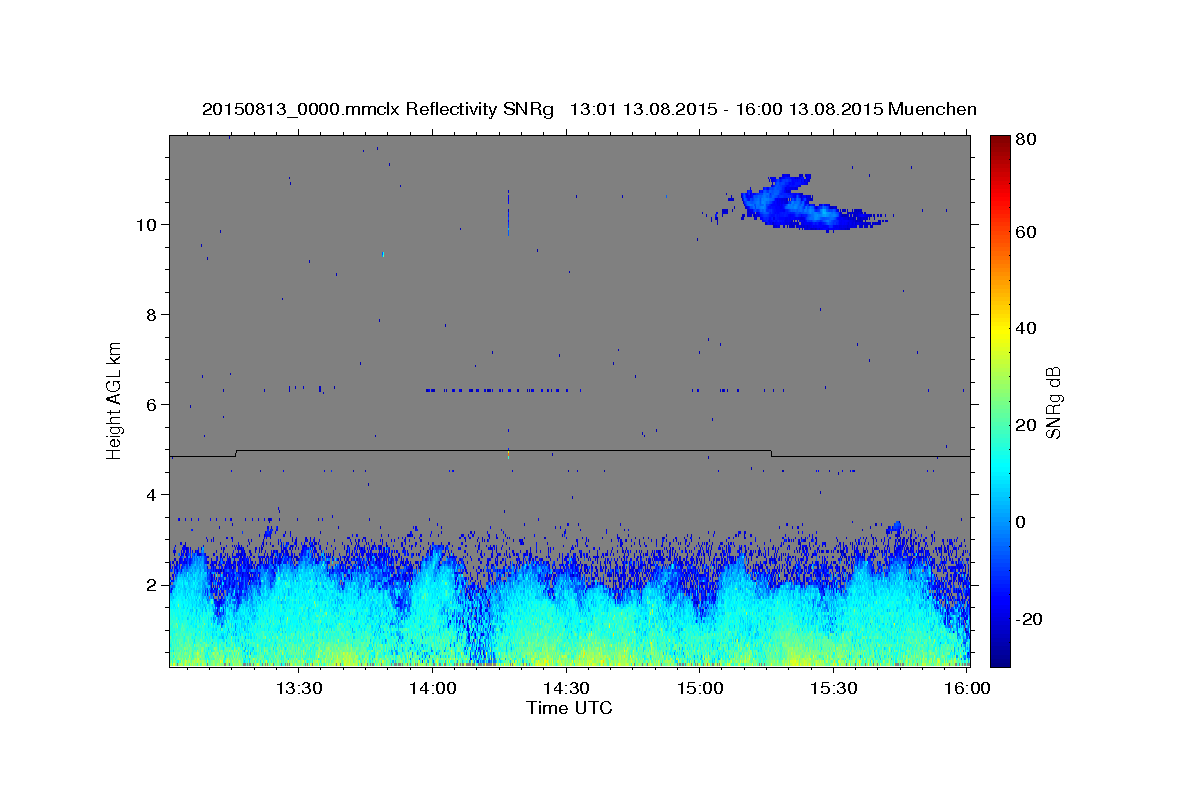The image size is (1200, 800).
Task: Click the vertical blue streak near 14:17 at 10 km
Action: pyautogui.click(x=508, y=212)
